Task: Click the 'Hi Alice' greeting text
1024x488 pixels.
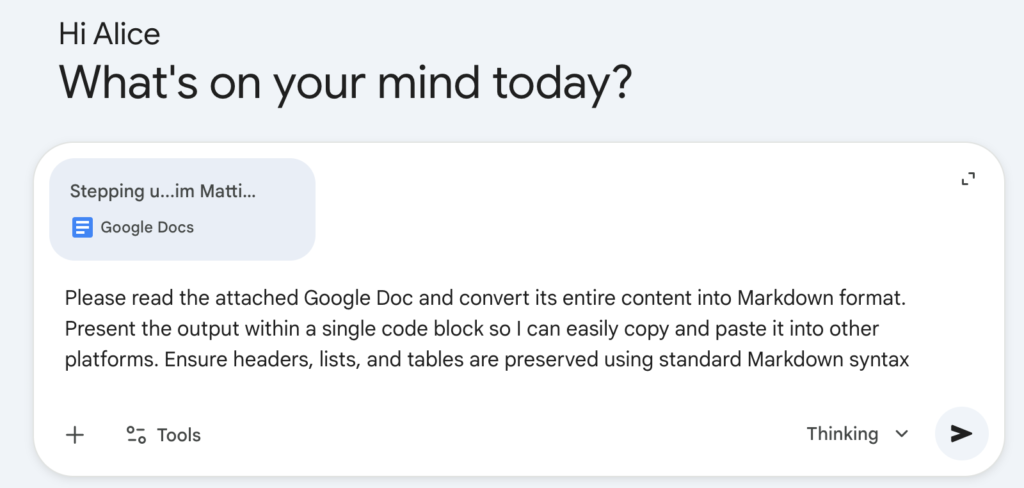Action: click(x=110, y=35)
